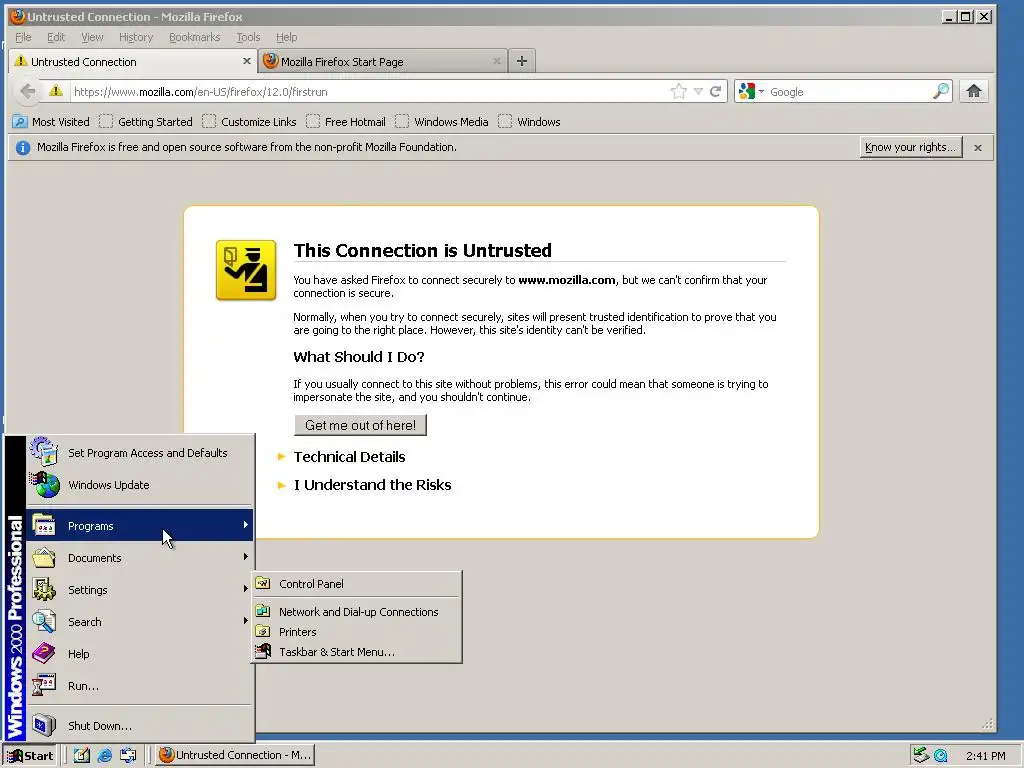The width and height of the screenshot is (1024, 768).
Task: Click the round blue system tray icon
Action: tap(941, 756)
